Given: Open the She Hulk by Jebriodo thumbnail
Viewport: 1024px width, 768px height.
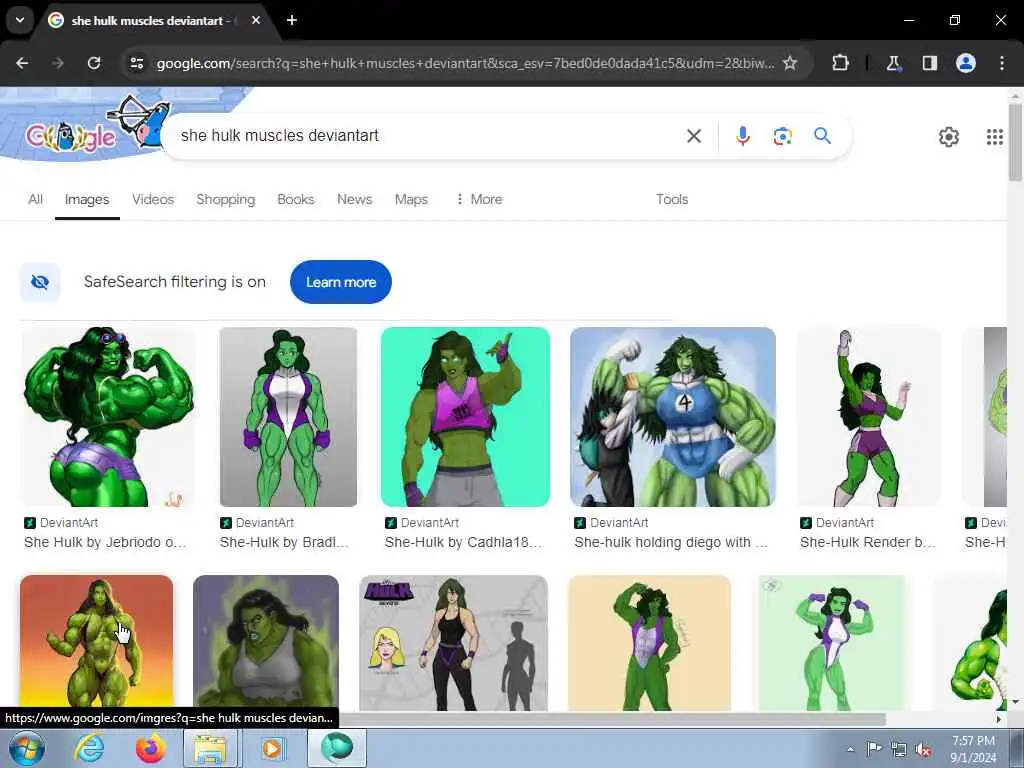Looking at the screenshot, I should pyautogui.click(x=109, y=417).
